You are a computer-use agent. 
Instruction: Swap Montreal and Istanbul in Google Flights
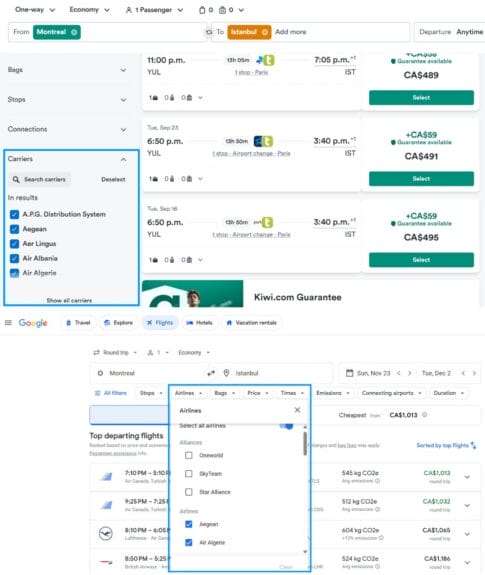click(211, 373)
